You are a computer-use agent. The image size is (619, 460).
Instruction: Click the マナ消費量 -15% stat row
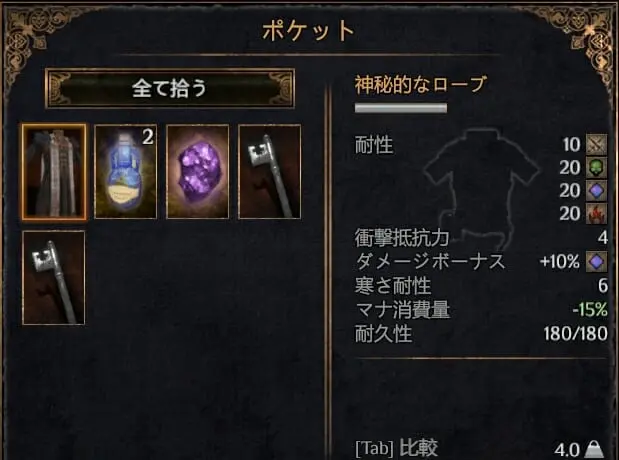tap(481, 310)
